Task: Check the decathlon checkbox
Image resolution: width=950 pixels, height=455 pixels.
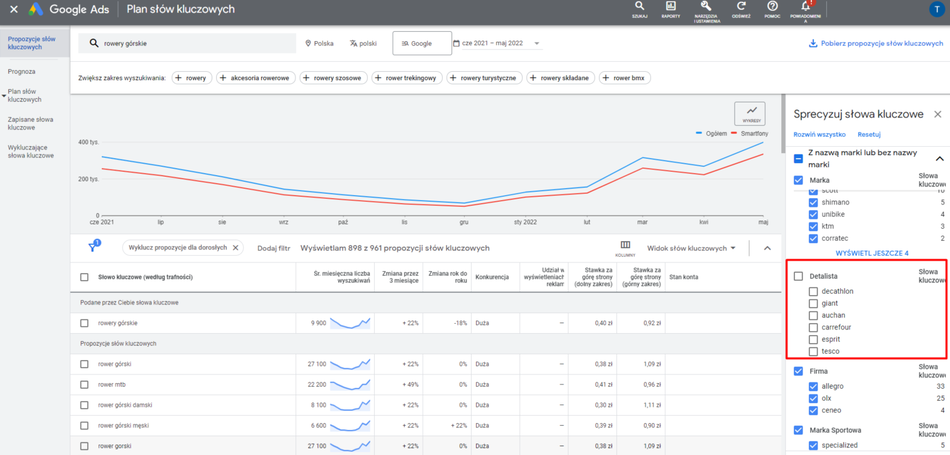Action: 813,292
